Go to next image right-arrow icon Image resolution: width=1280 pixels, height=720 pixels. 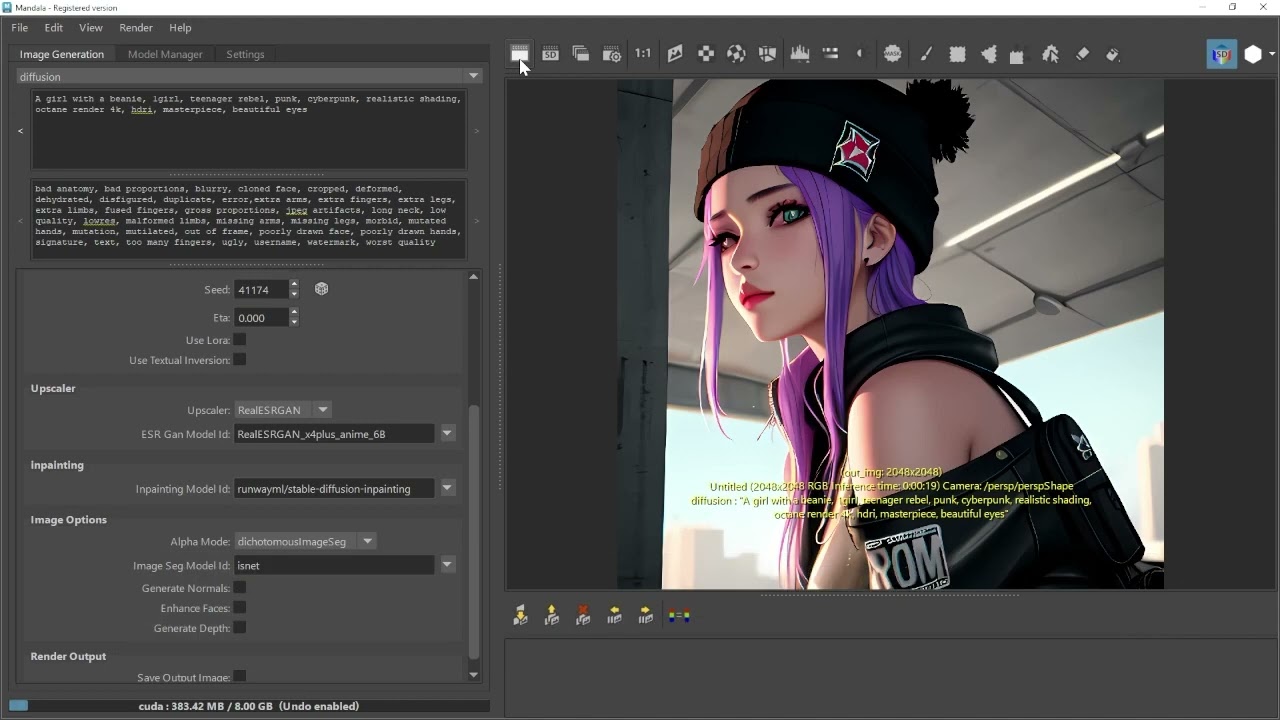(645, 616)
